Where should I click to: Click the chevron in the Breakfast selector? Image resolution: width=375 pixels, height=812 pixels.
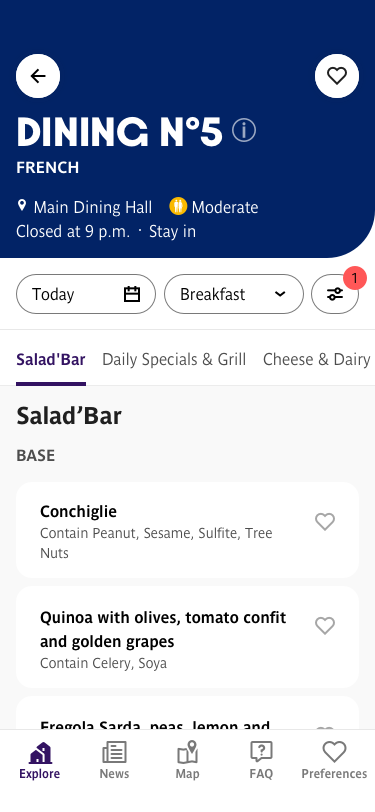click(280, 294)
